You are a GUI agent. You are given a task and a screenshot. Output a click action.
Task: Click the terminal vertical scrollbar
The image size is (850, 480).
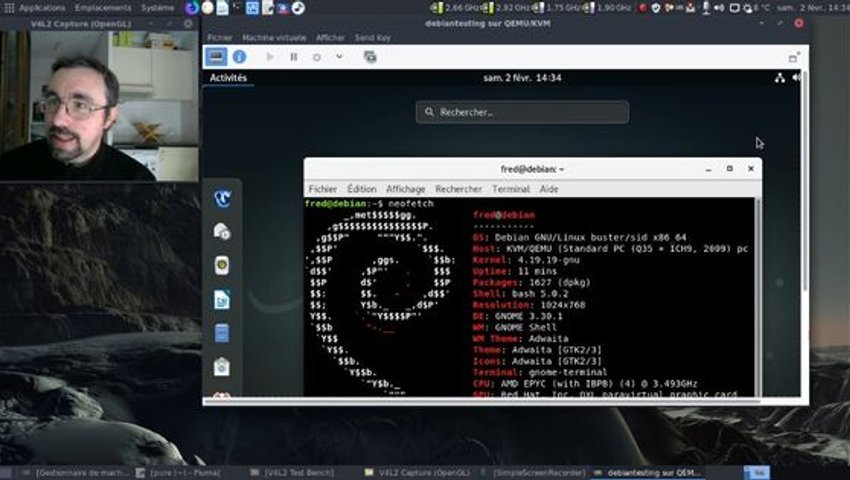click(x=757, y=297)
